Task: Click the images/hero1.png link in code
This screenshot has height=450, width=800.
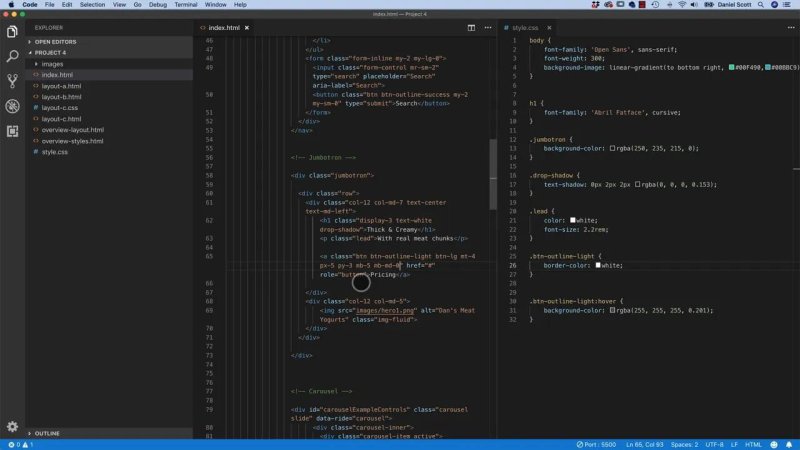Action: coord(385,310)
